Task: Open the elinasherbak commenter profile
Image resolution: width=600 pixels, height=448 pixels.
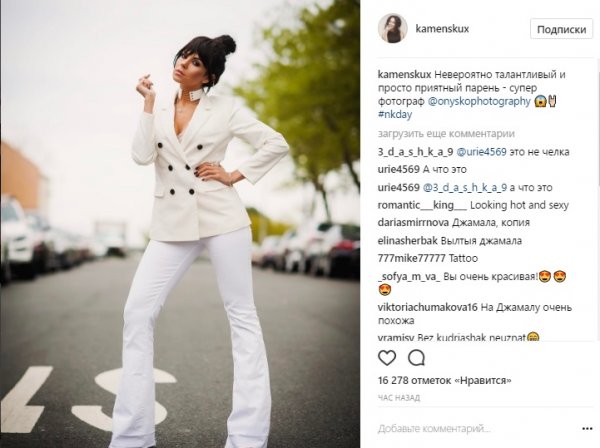Action: tap(408, 241)
